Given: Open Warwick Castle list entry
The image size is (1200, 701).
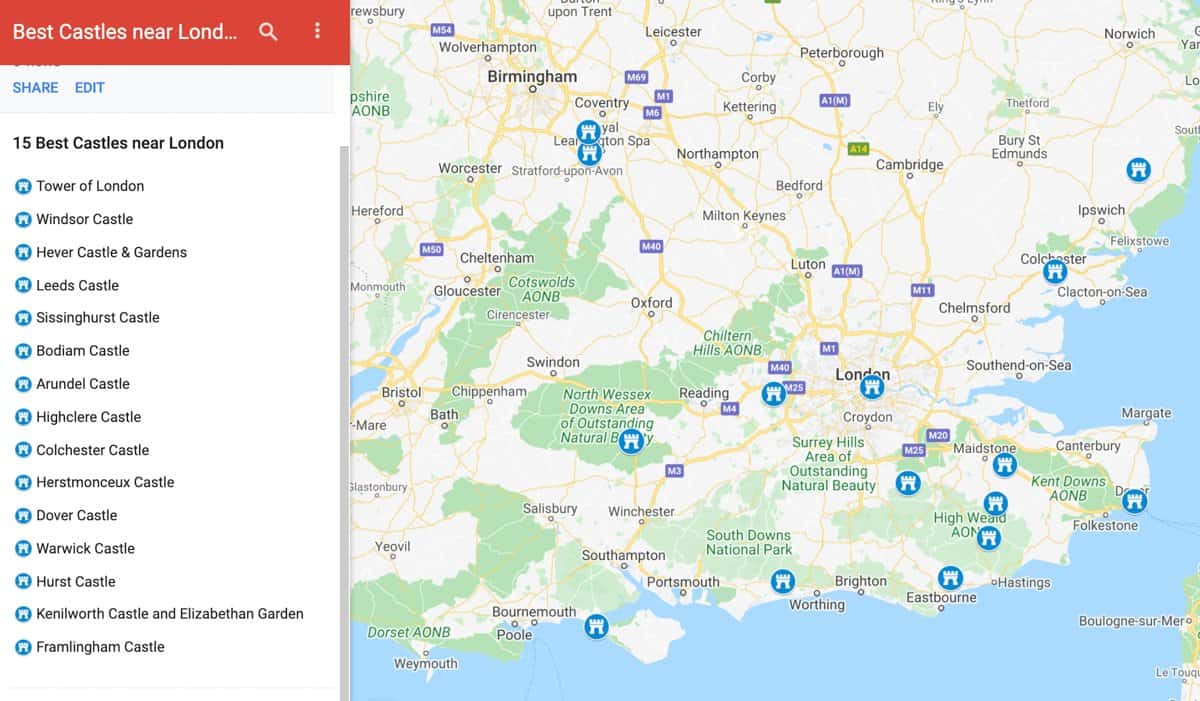Looking at the screenshot, I should pyautogui.click(x=85, y=548).
